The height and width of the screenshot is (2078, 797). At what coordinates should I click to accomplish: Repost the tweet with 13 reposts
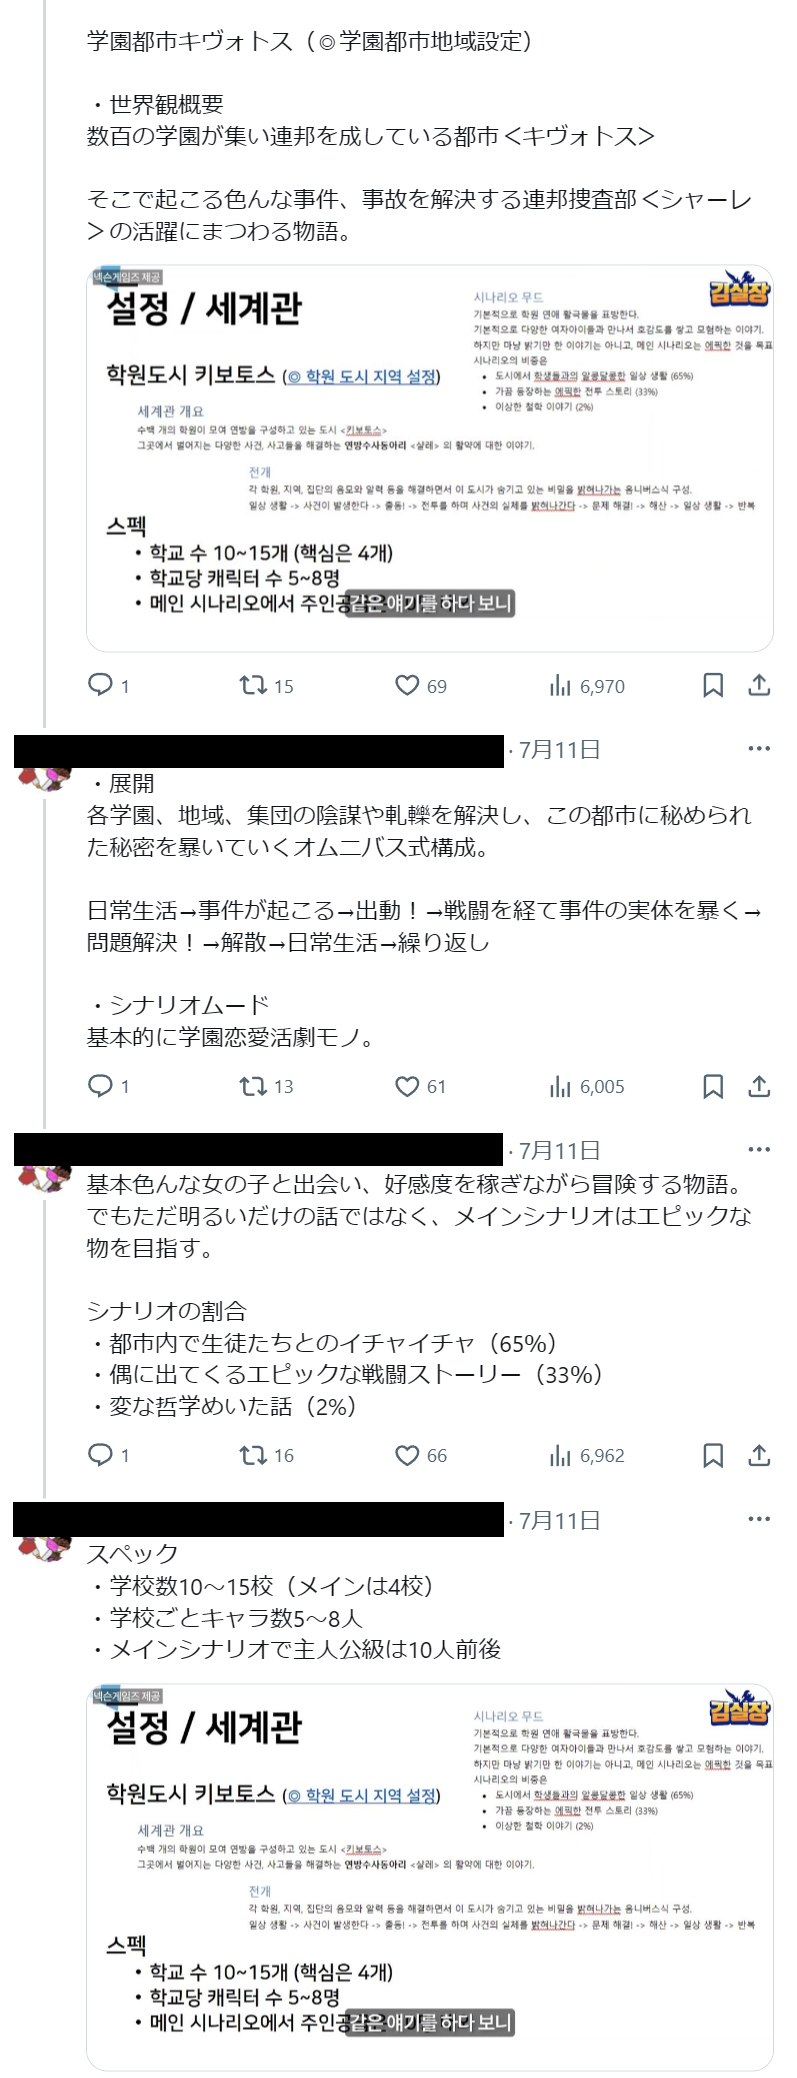[253, 1086]
